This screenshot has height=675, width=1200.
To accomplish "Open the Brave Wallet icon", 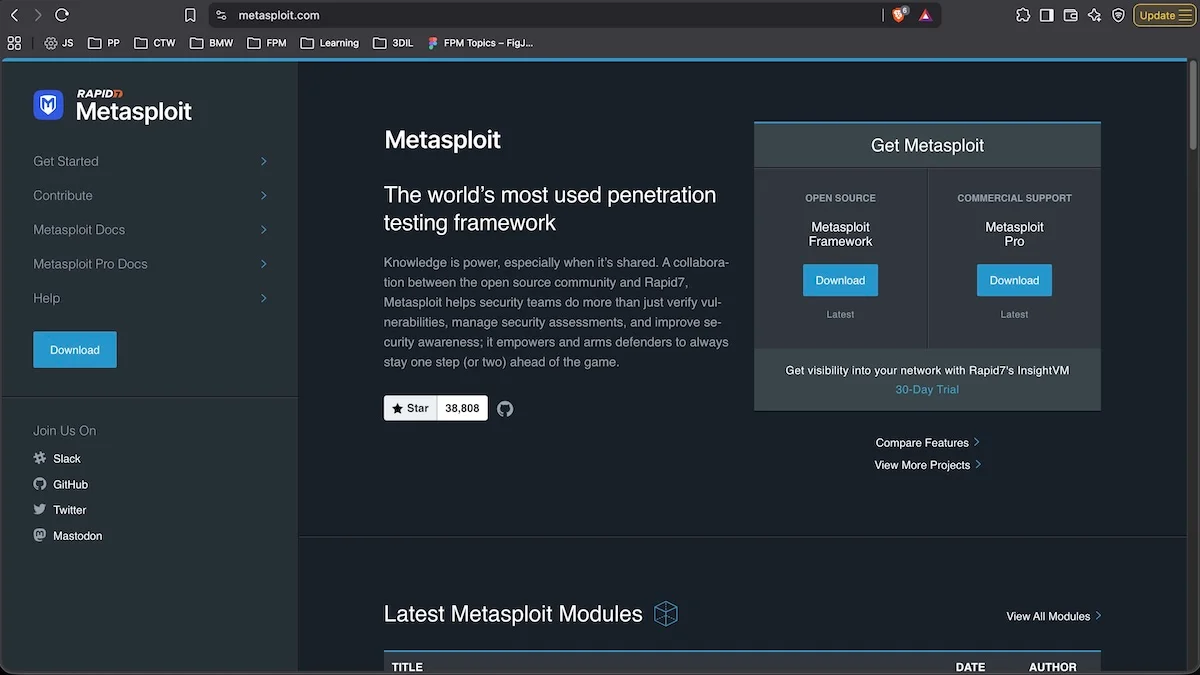I will pos(1070,15).
